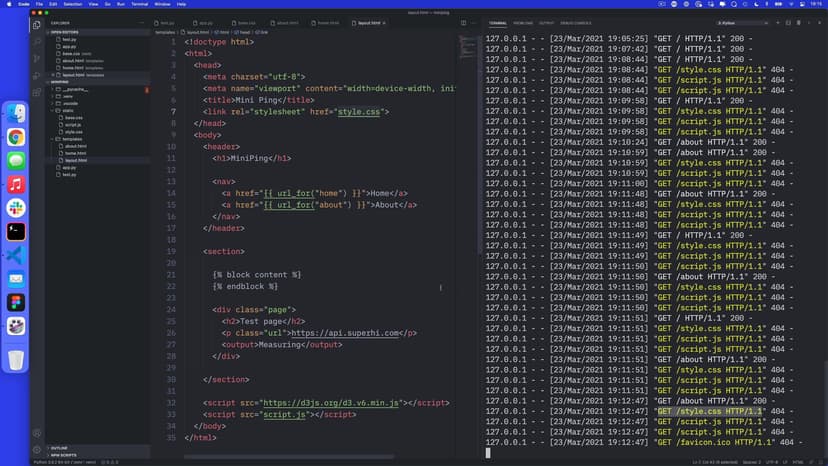
Task: Open the Search view in activity bar
Action: pyautogui.click(x=37, y=41)
